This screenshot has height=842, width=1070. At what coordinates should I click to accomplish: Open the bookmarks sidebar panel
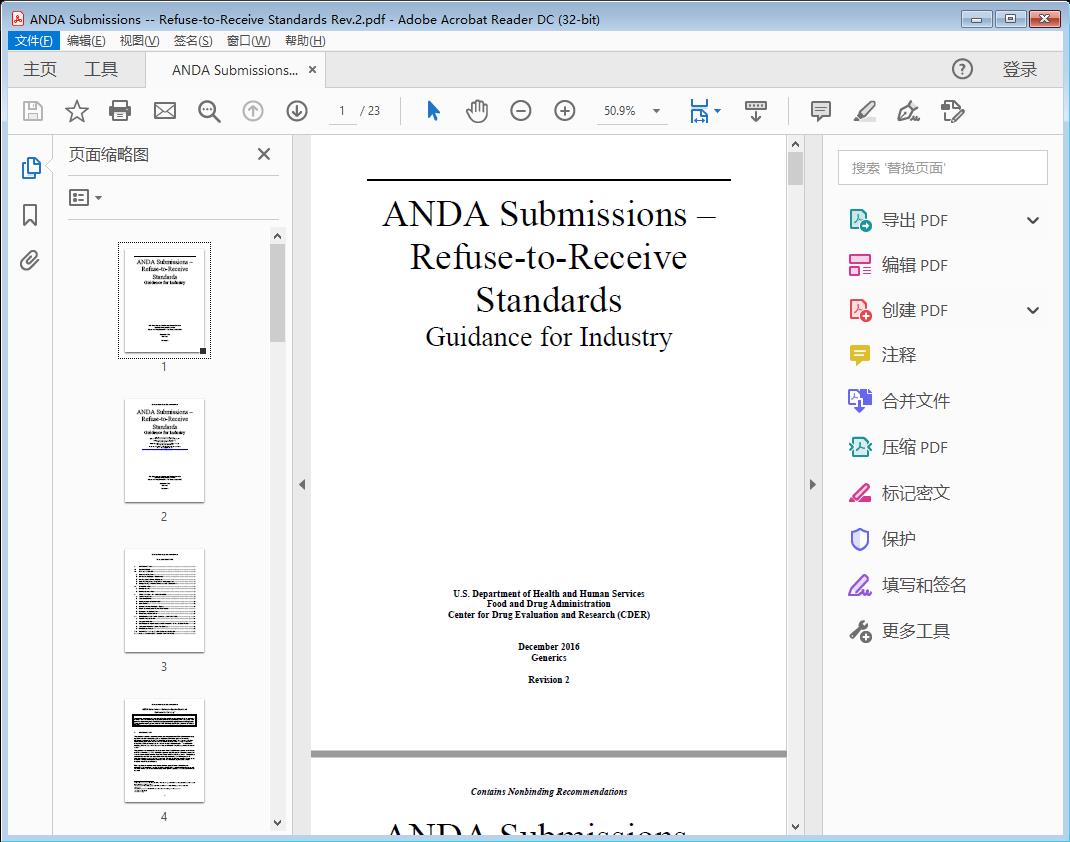coord(29,214)
